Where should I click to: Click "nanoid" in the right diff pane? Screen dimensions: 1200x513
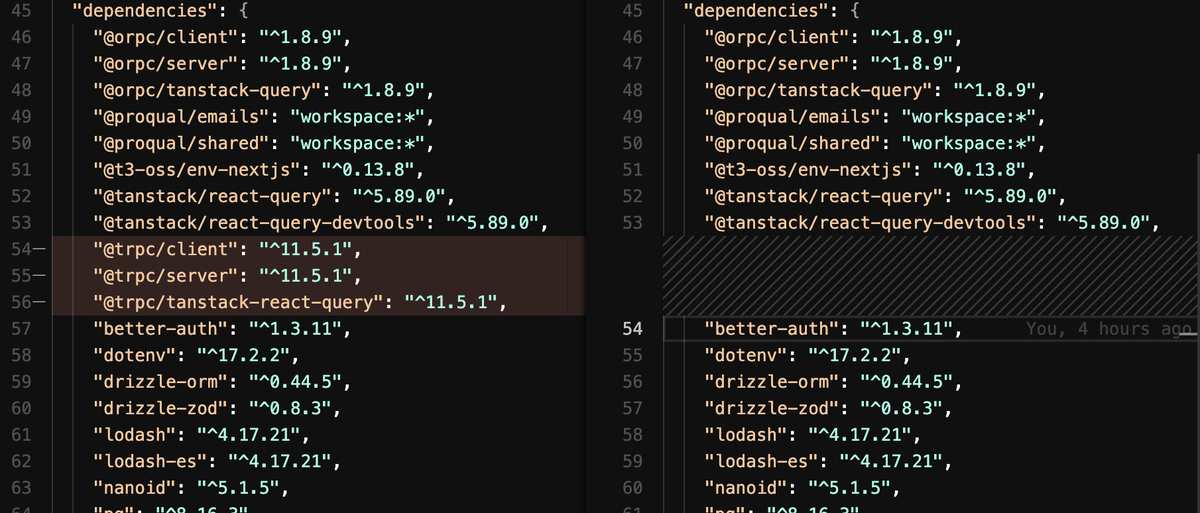[748, 489]
